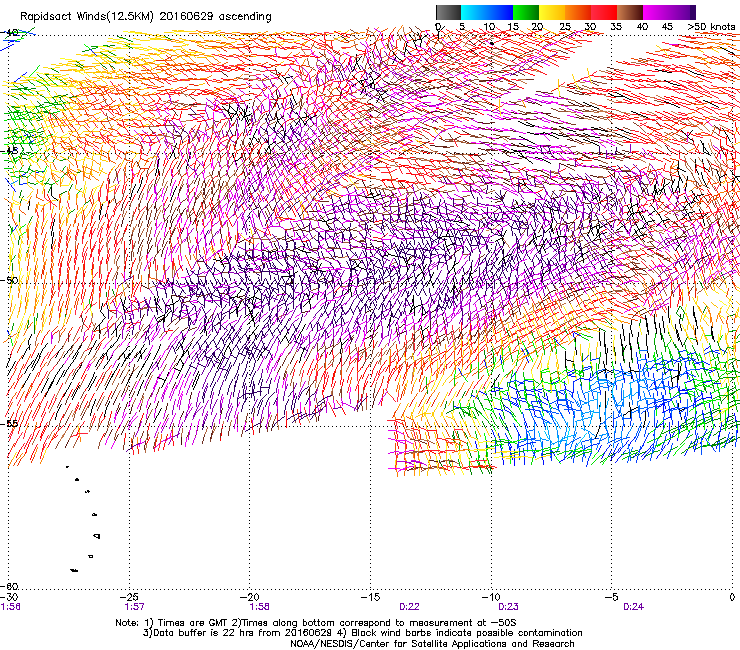Screen dimensions: 740x650
Task: Click the legend scale label '20'
Action: point(537,27)
